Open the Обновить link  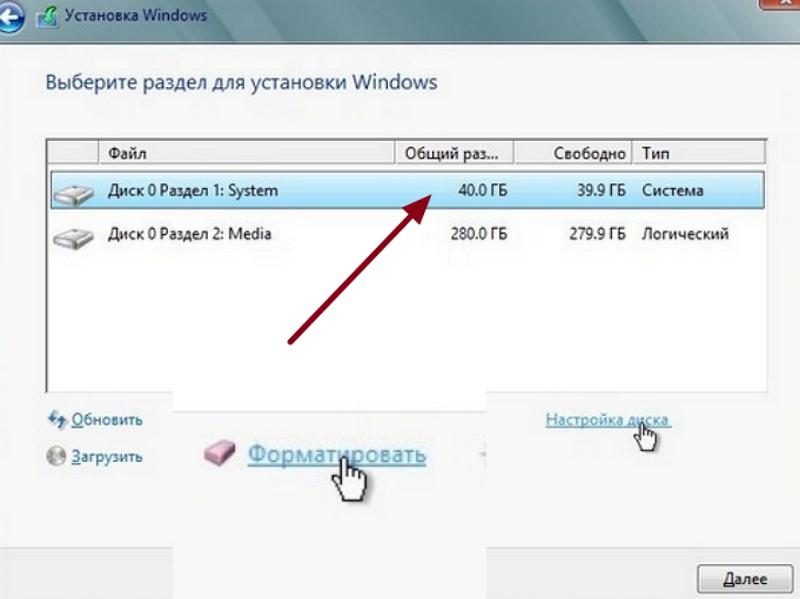(x=107, y=420)
